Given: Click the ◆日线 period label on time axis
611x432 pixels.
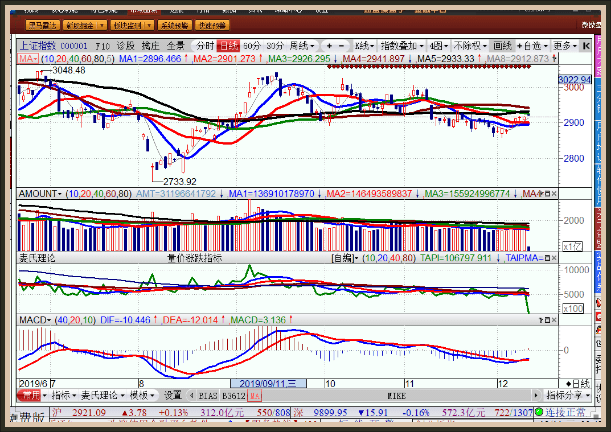Looking at the screenshot, I should 578,384.
